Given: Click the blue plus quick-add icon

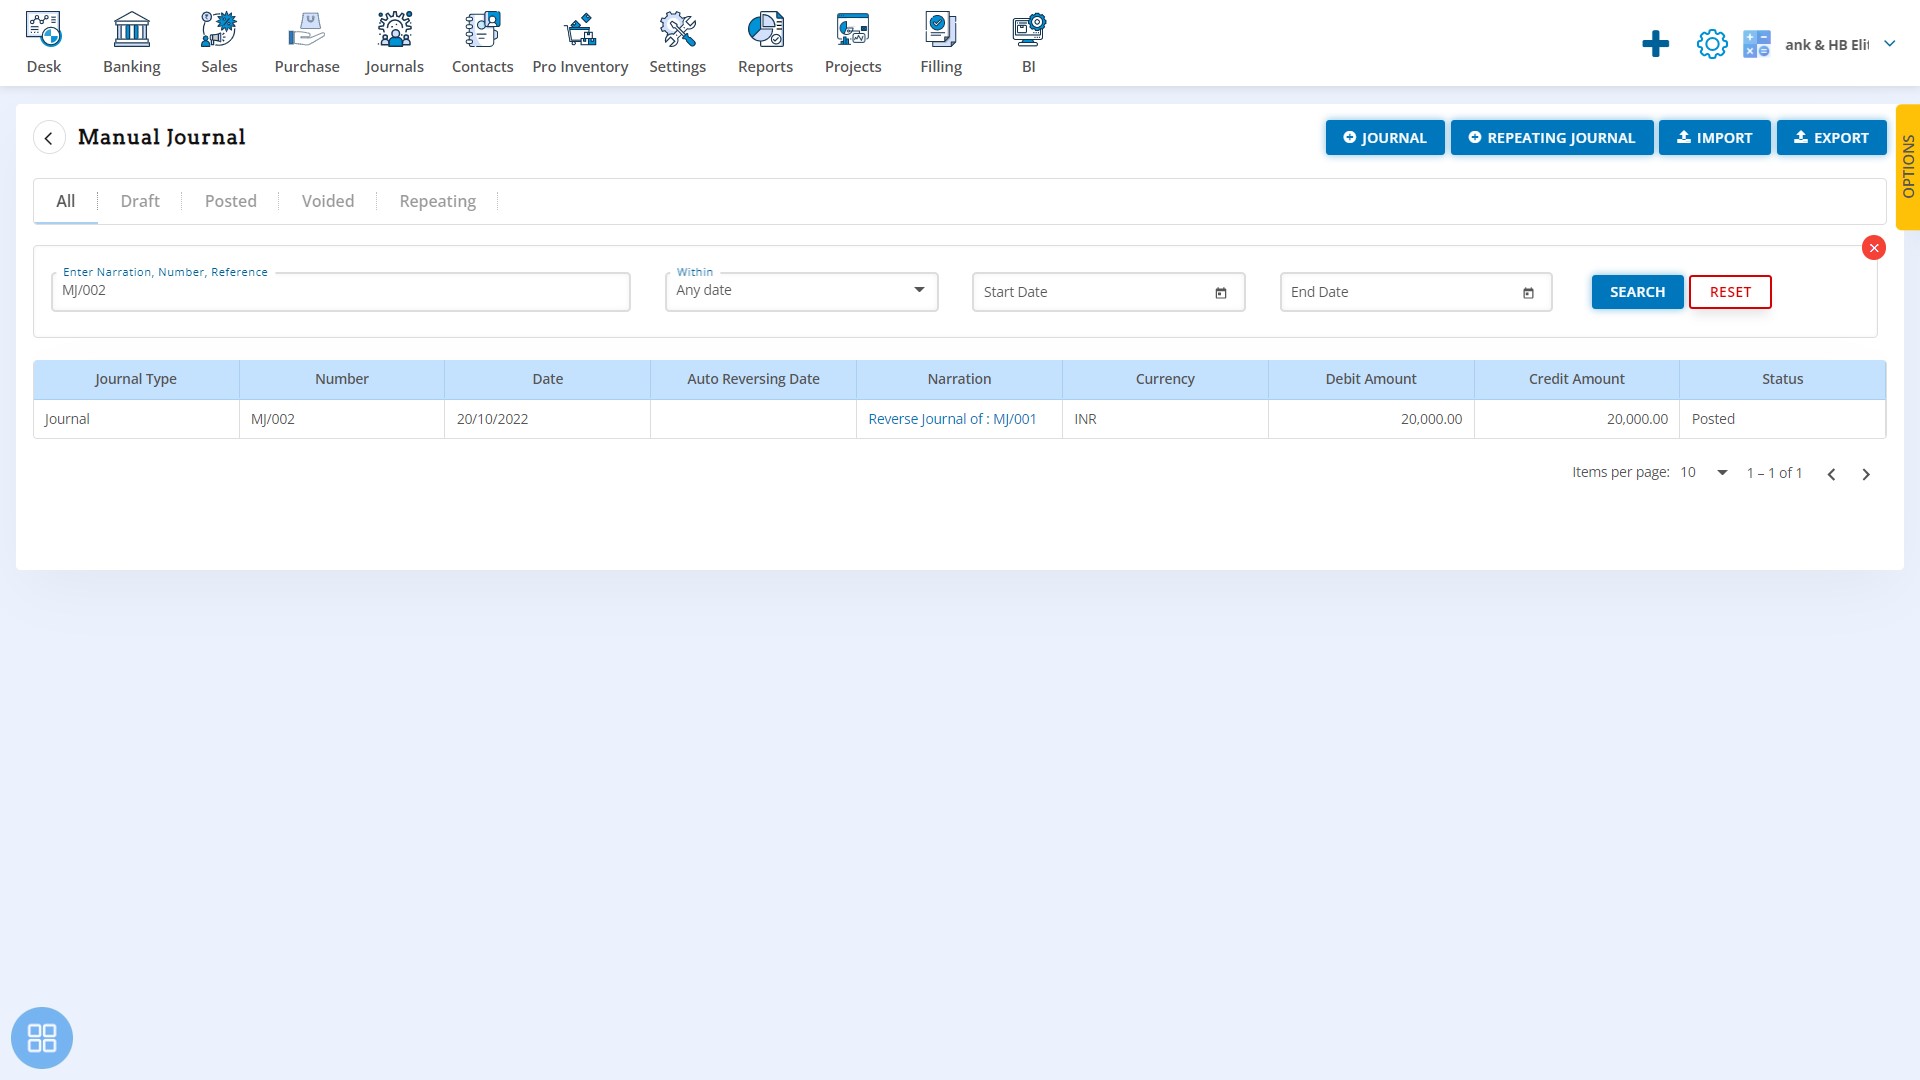Looking at the screenshot, I should click(x=1655, y=44).
